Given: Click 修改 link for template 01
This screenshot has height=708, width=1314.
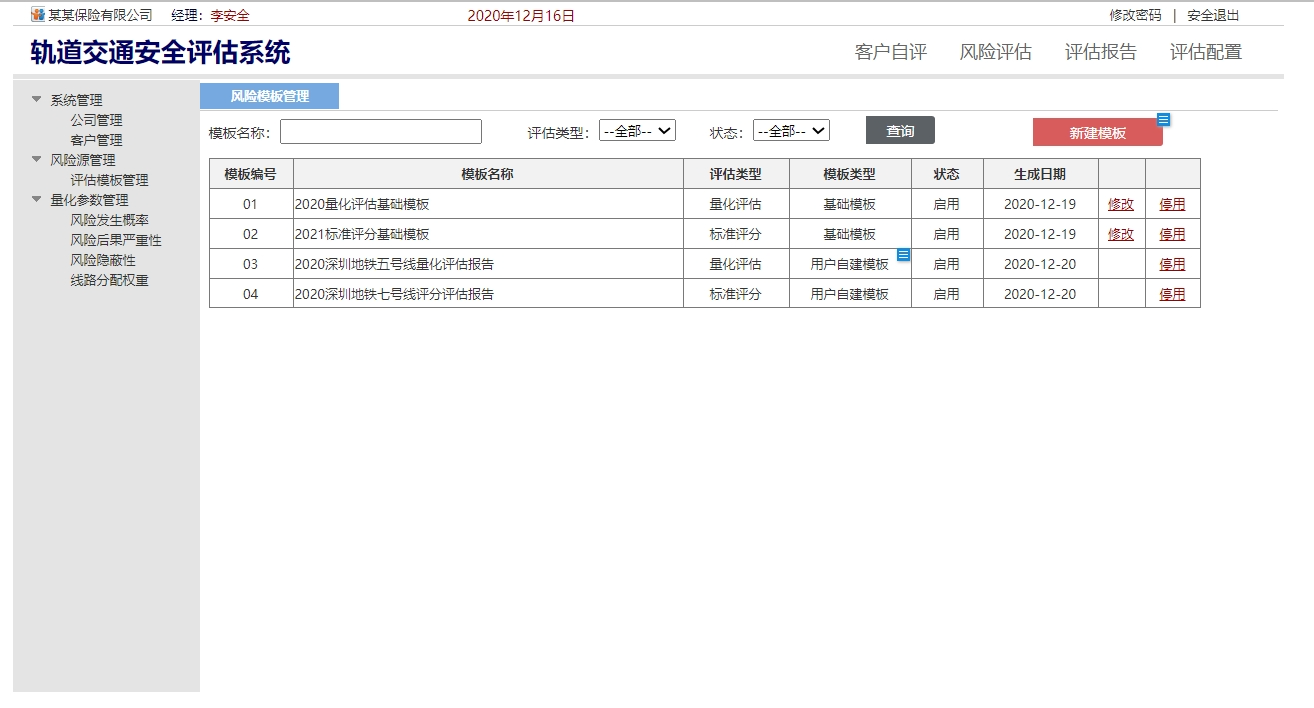Looking at the screenshot, I should (x=1120, y=204).
